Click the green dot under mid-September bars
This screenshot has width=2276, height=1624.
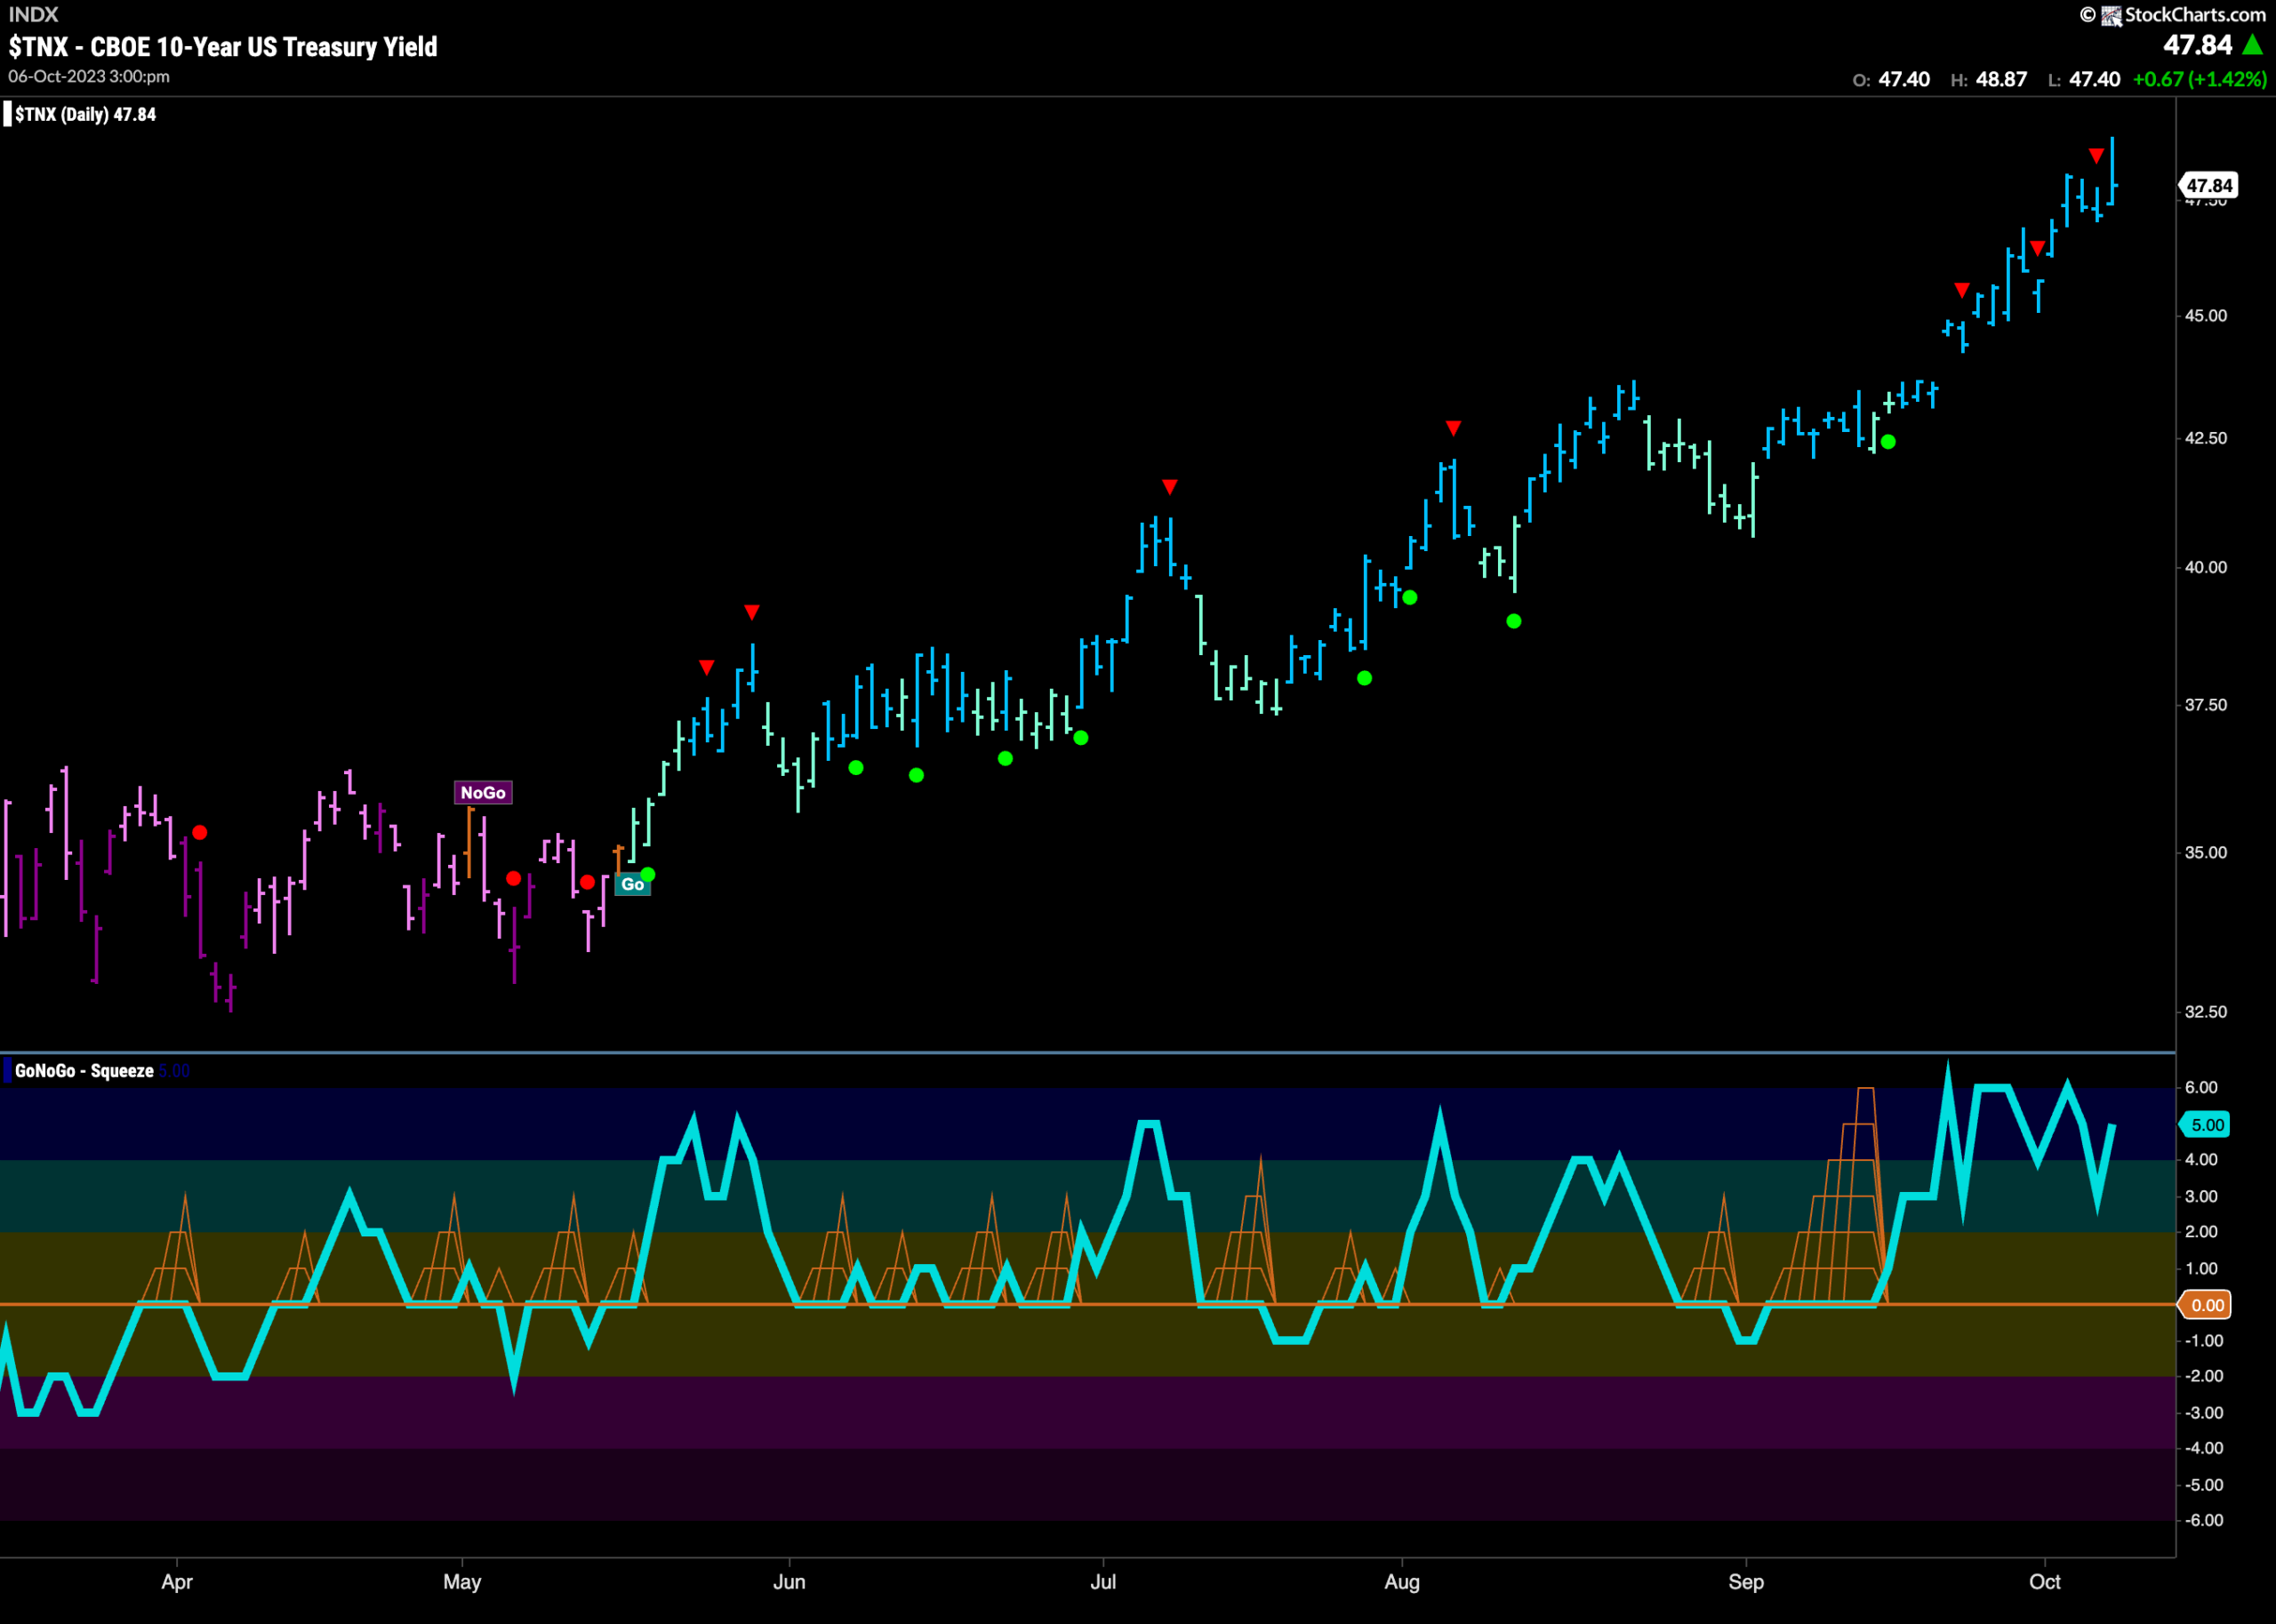(1888, 442)
